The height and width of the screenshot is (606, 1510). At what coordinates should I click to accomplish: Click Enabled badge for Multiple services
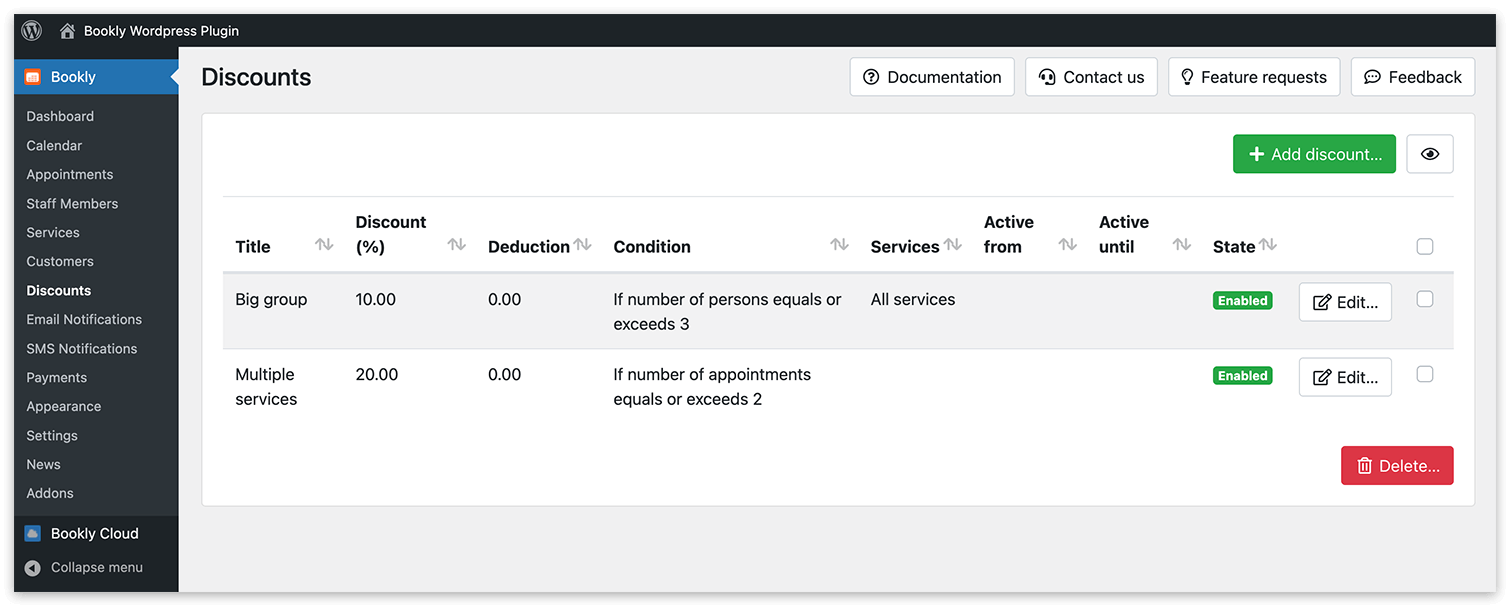point(1243,376)
